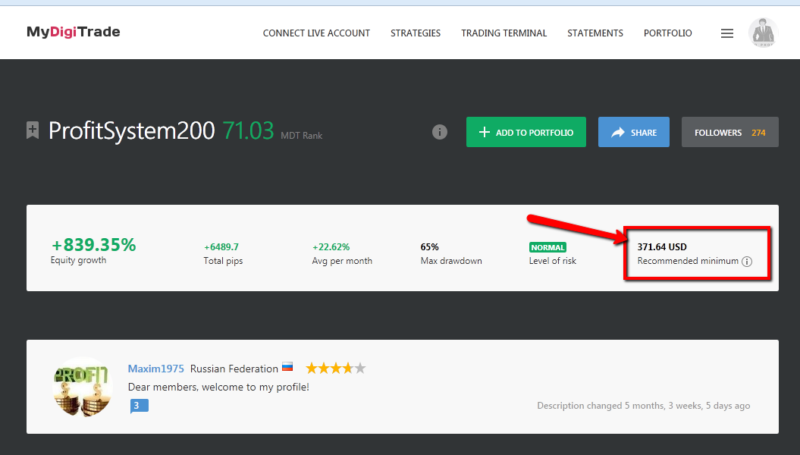800x455 pixels.
Task: Open the hamburger menu icon
Action: (727, 33)
